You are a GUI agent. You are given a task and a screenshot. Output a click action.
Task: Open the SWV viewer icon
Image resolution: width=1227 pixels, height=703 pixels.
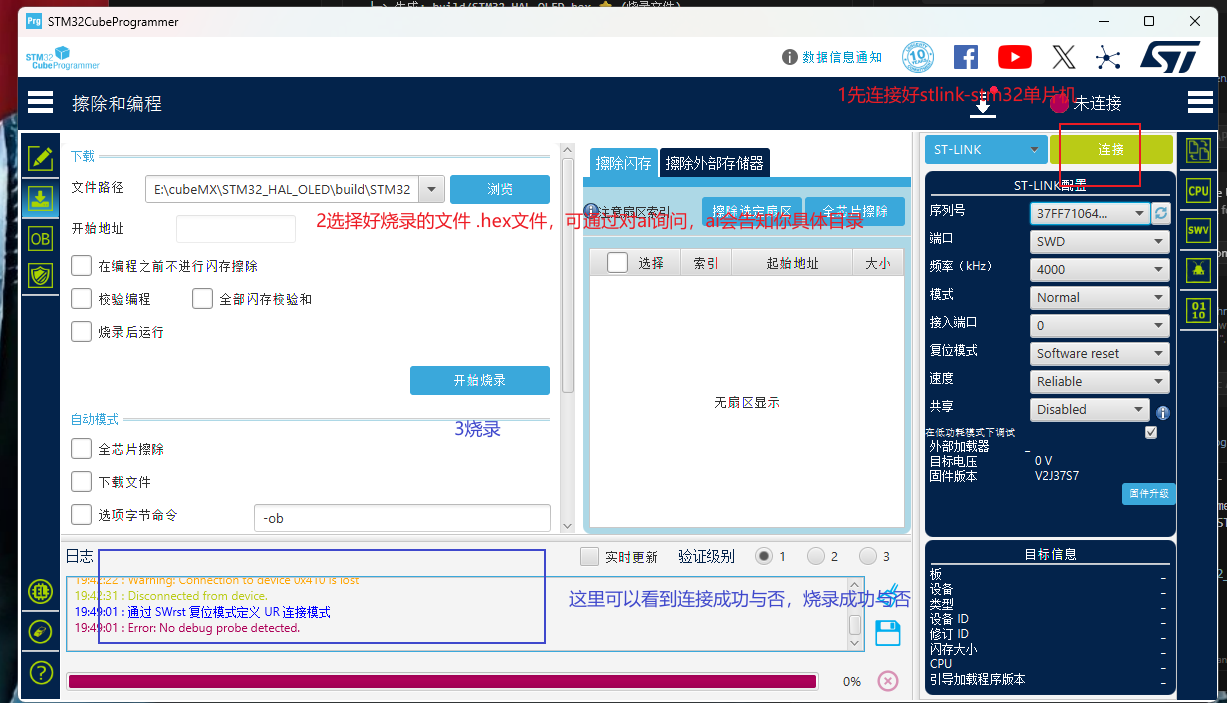(1198, 229)
